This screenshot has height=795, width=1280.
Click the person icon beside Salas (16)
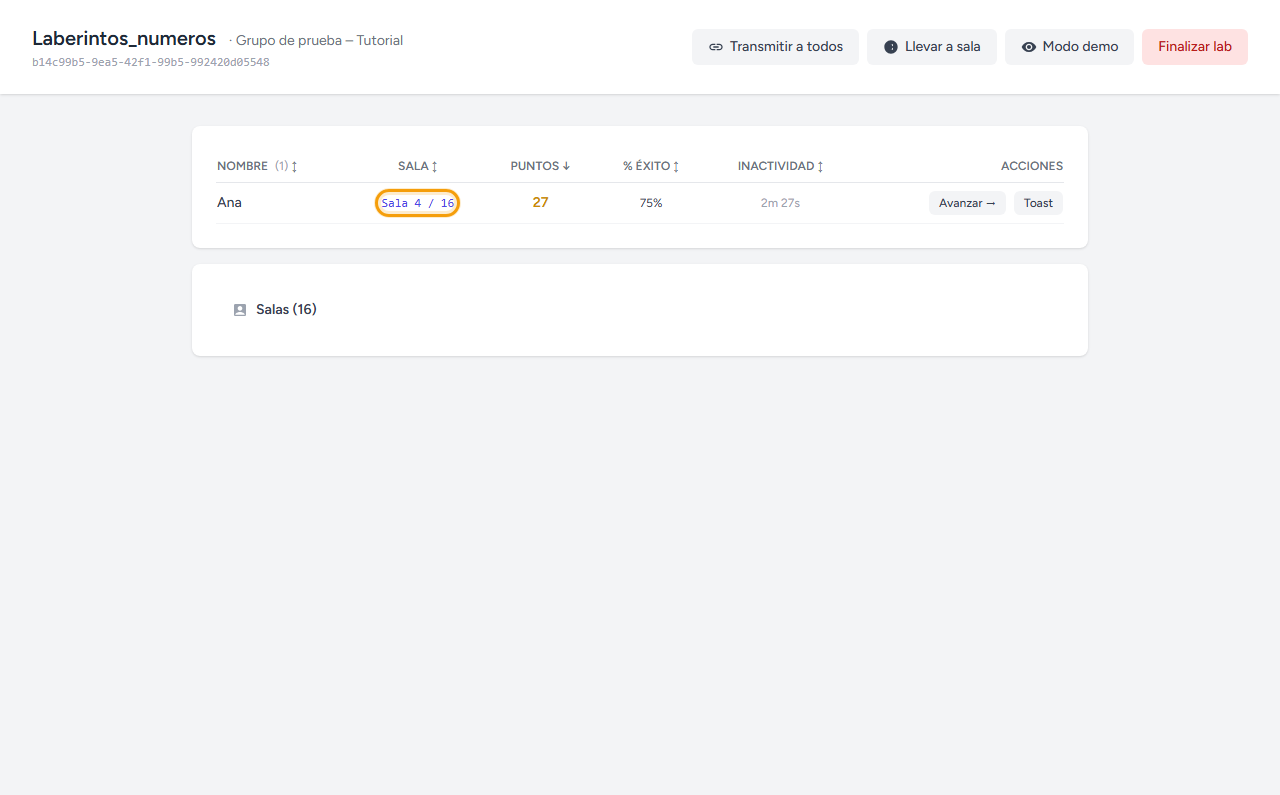coord(240,310)
